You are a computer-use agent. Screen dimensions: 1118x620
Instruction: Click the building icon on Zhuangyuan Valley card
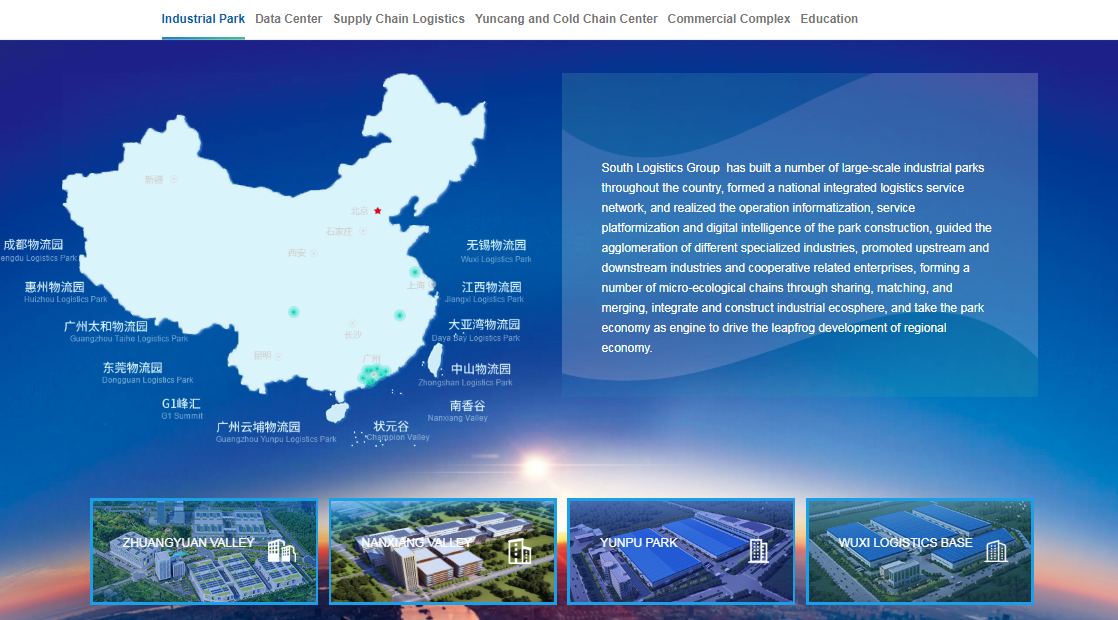(x=281, y=550)
